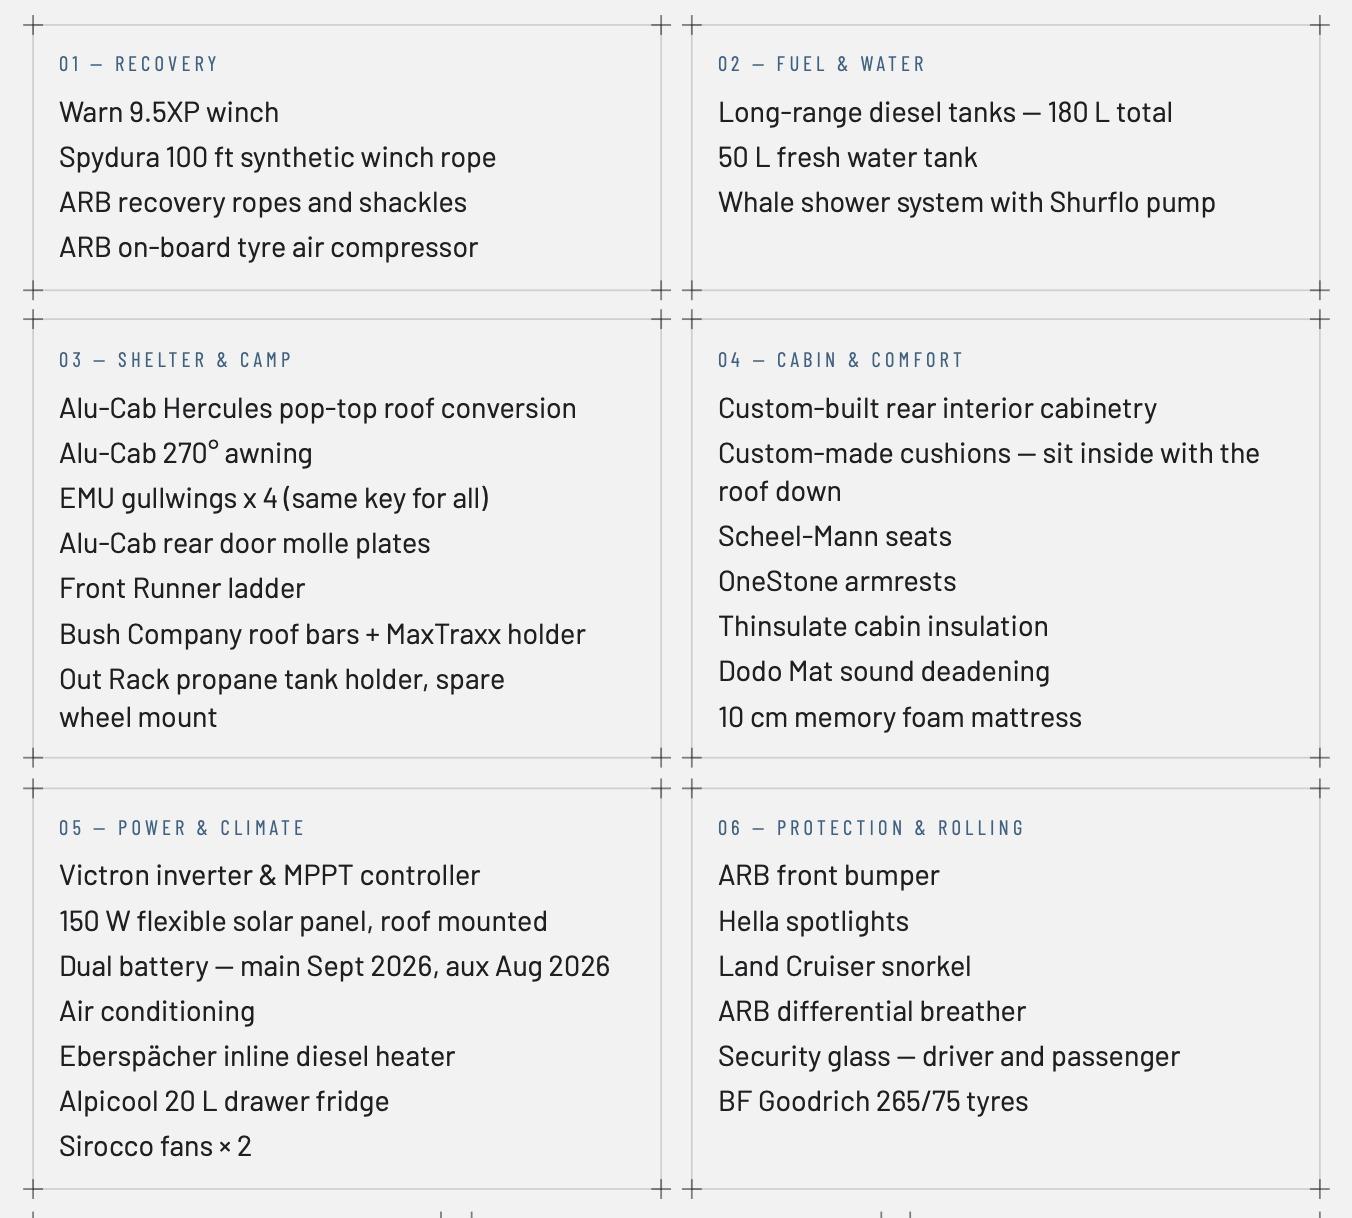Click 'BF Goodrich 265/75 tyres' entry
The width and height of the screenshot is (1352, 1218).
873,1102
